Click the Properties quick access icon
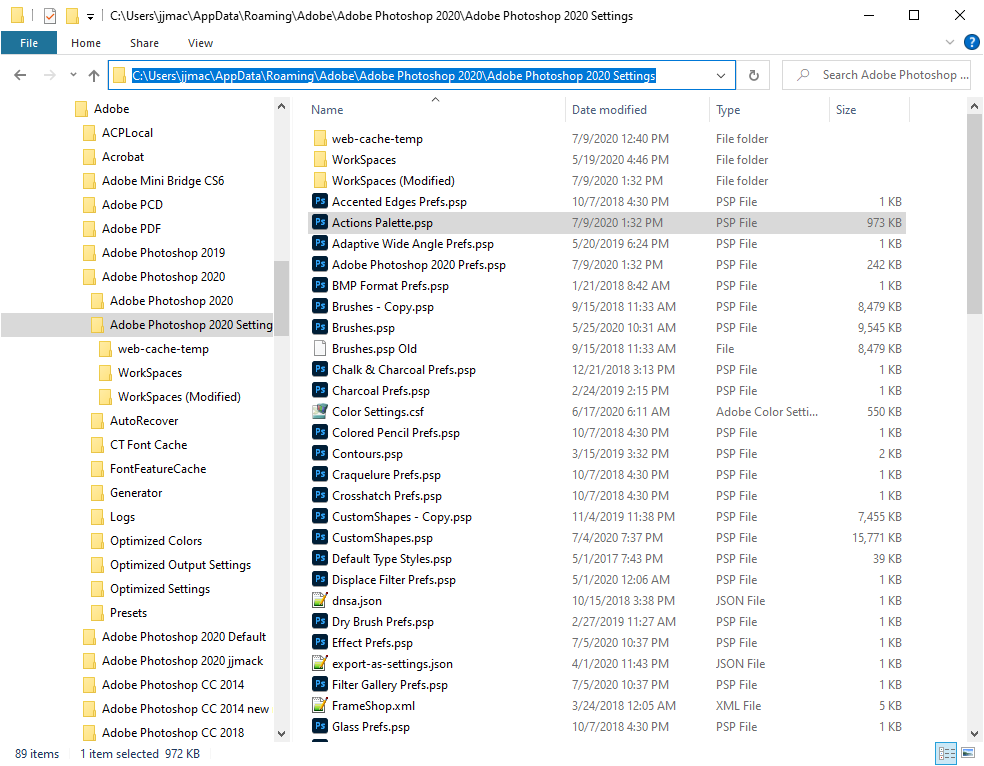This screenshot has height=766, width=984. 50,16
